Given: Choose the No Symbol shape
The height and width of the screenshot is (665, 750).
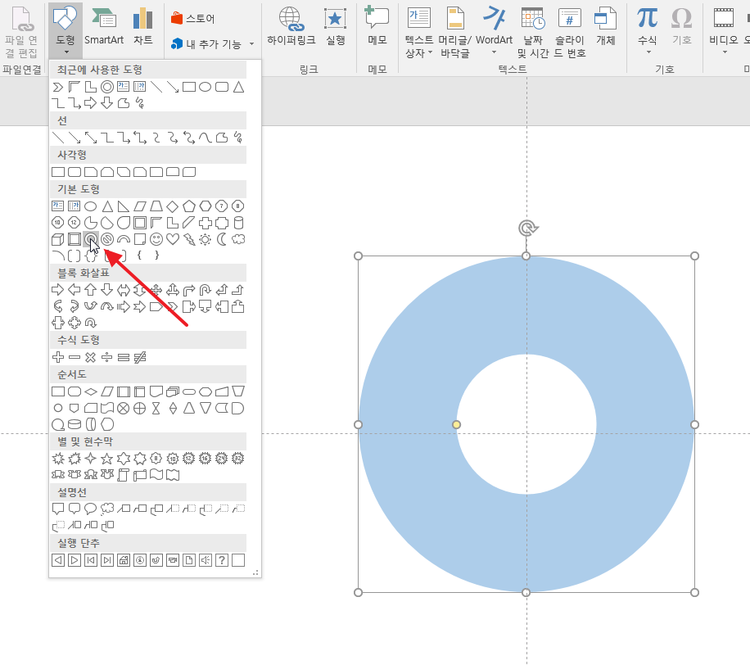Looking at the screenshot, I should click(x=107, y=239).
